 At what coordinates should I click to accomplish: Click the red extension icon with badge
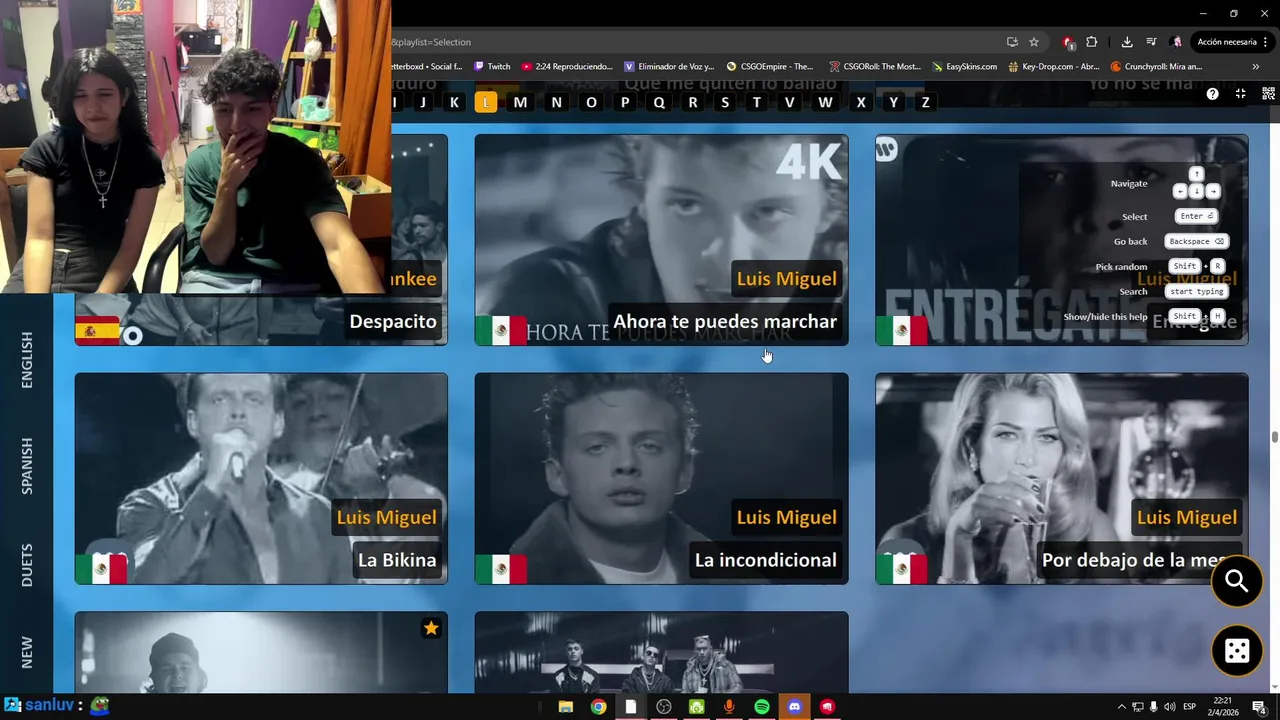pyautogui.click(x=1068, y=42)
